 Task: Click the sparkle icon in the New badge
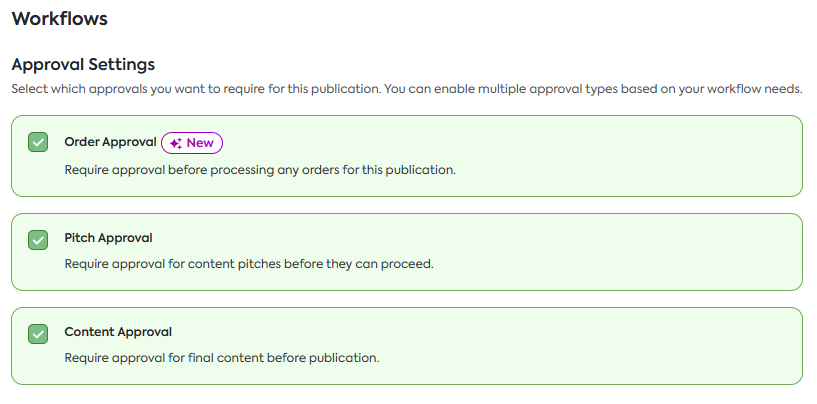tap(175, 143)
